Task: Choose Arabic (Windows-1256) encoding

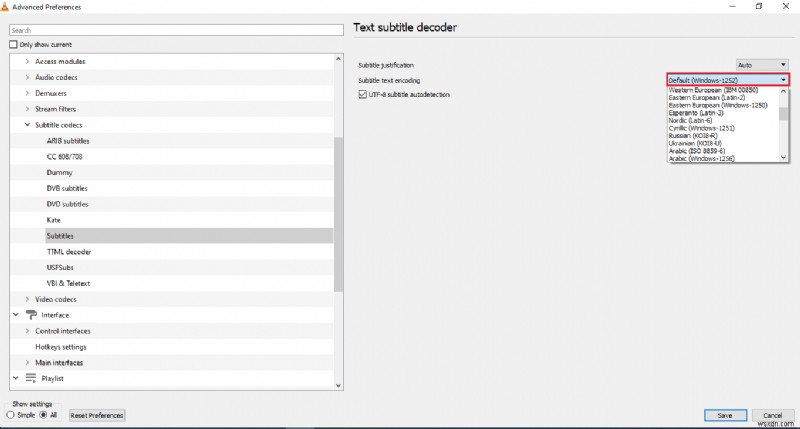Action: click(x=702, y=158)
